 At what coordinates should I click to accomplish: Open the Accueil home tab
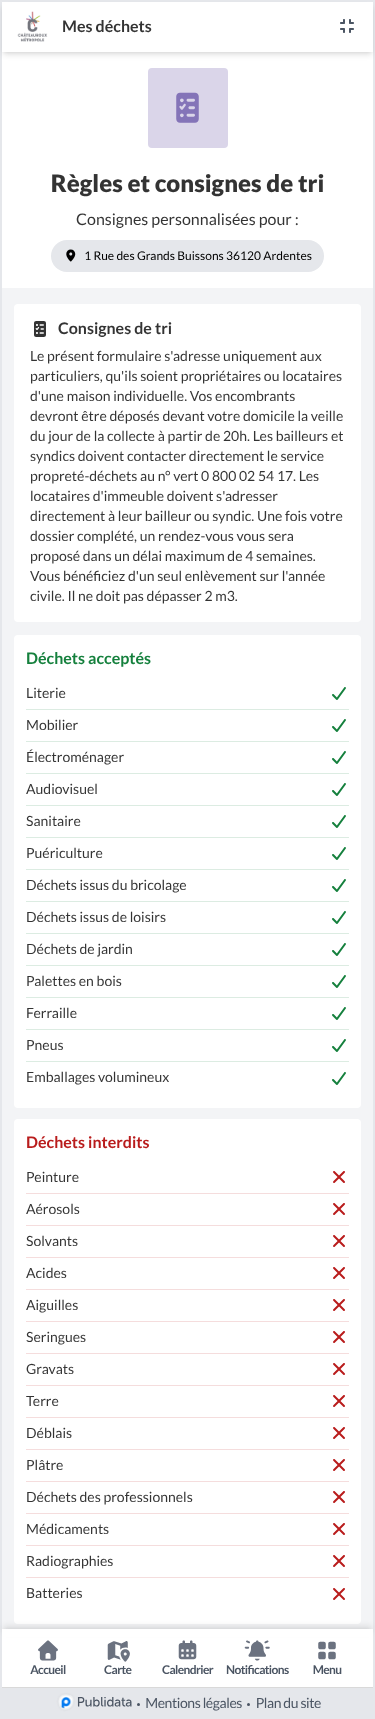coord(48,1657)
